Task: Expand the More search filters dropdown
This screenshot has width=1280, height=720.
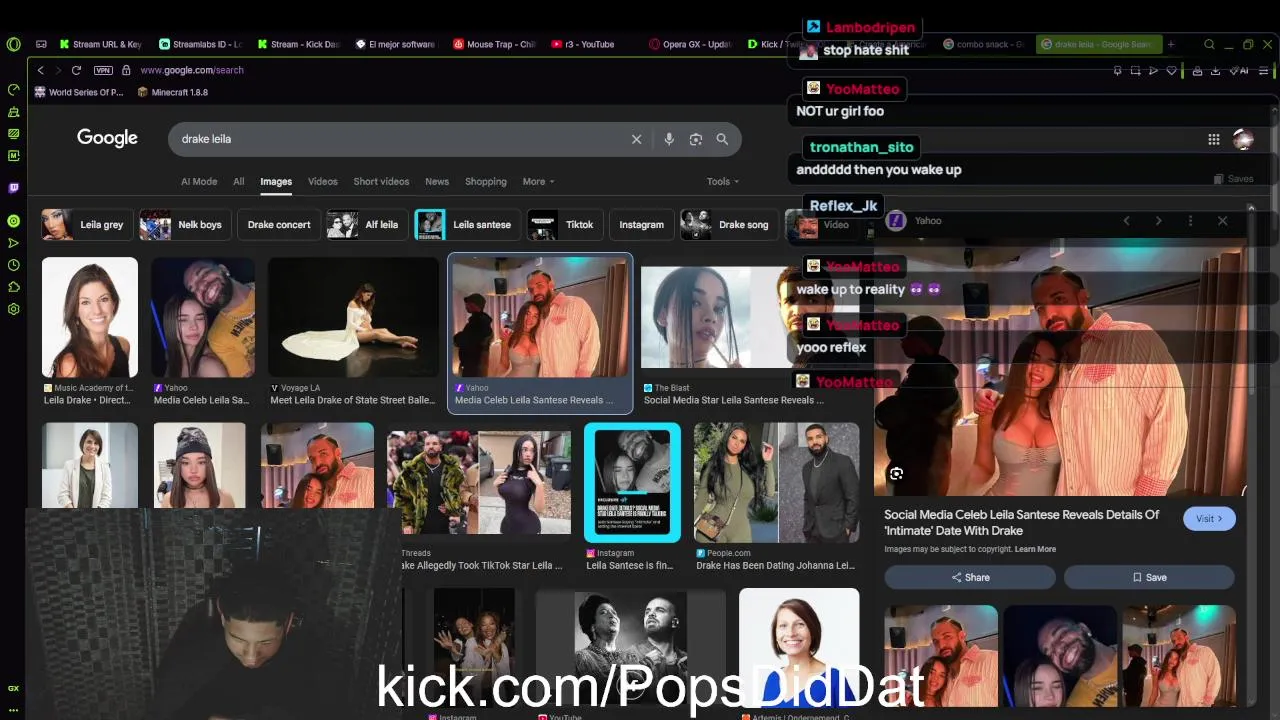Action: (538, 181)
